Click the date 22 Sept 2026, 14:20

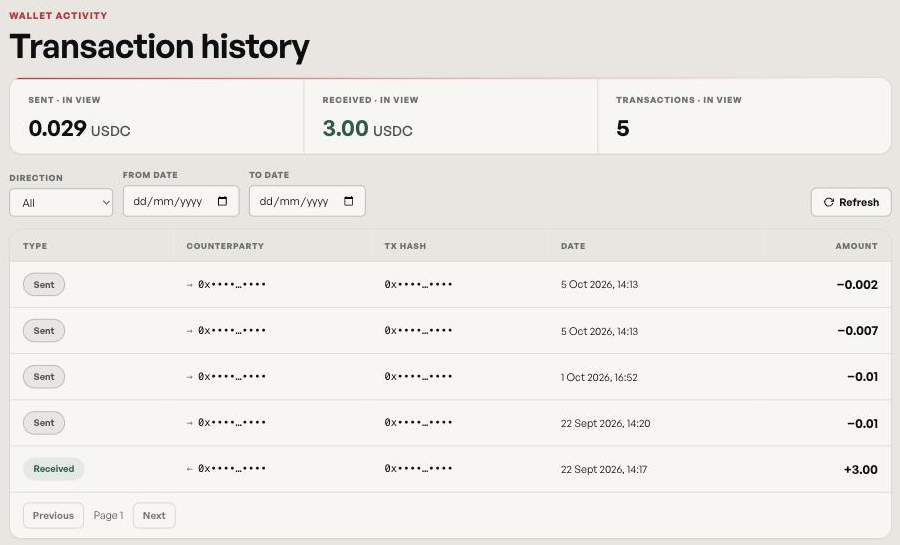(x=606, y=423)
